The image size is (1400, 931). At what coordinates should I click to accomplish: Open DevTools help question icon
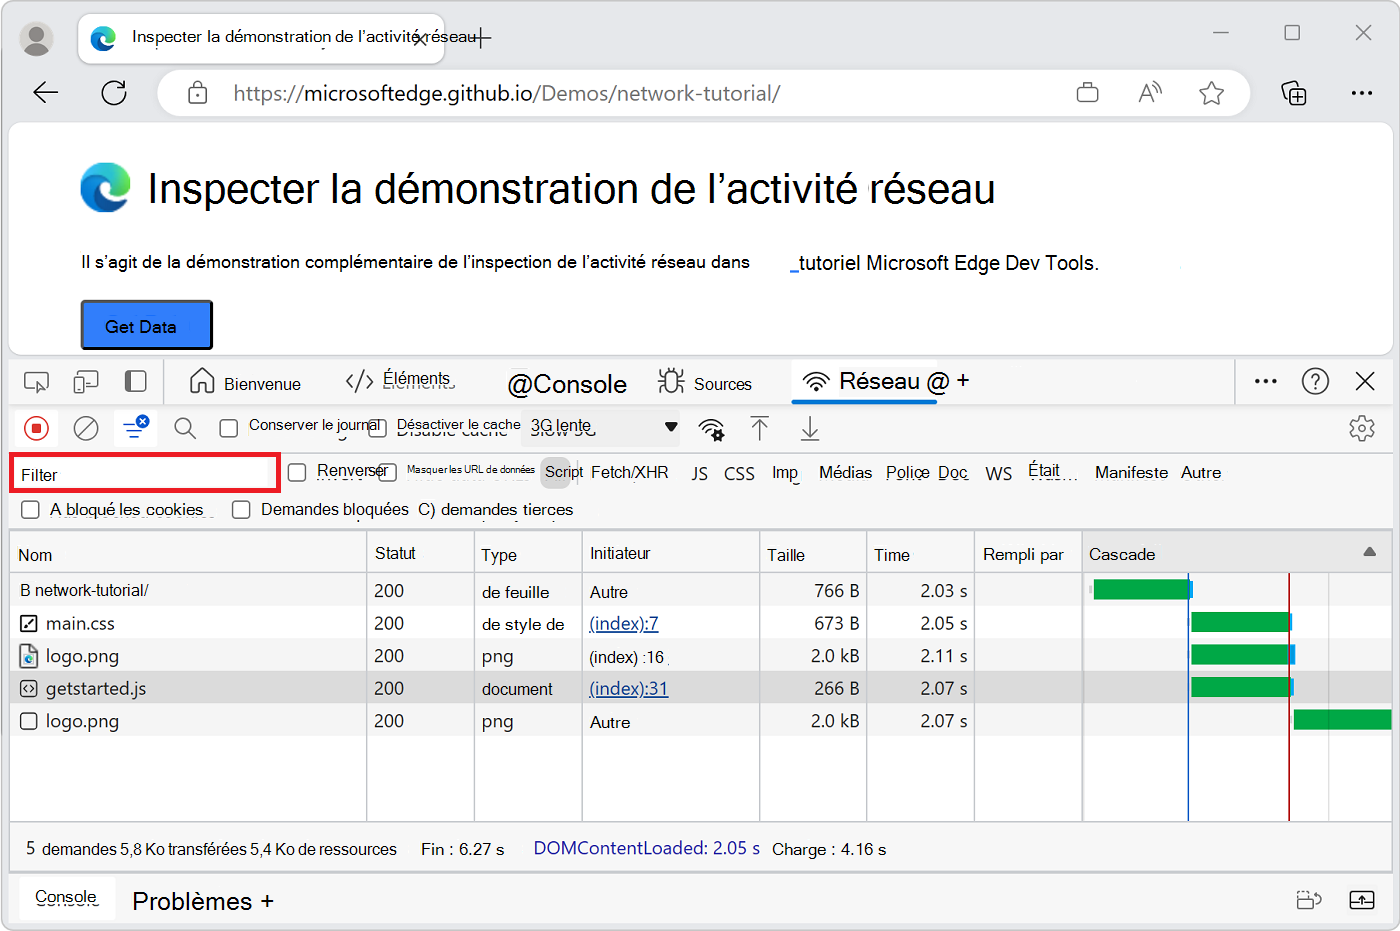1315,381
